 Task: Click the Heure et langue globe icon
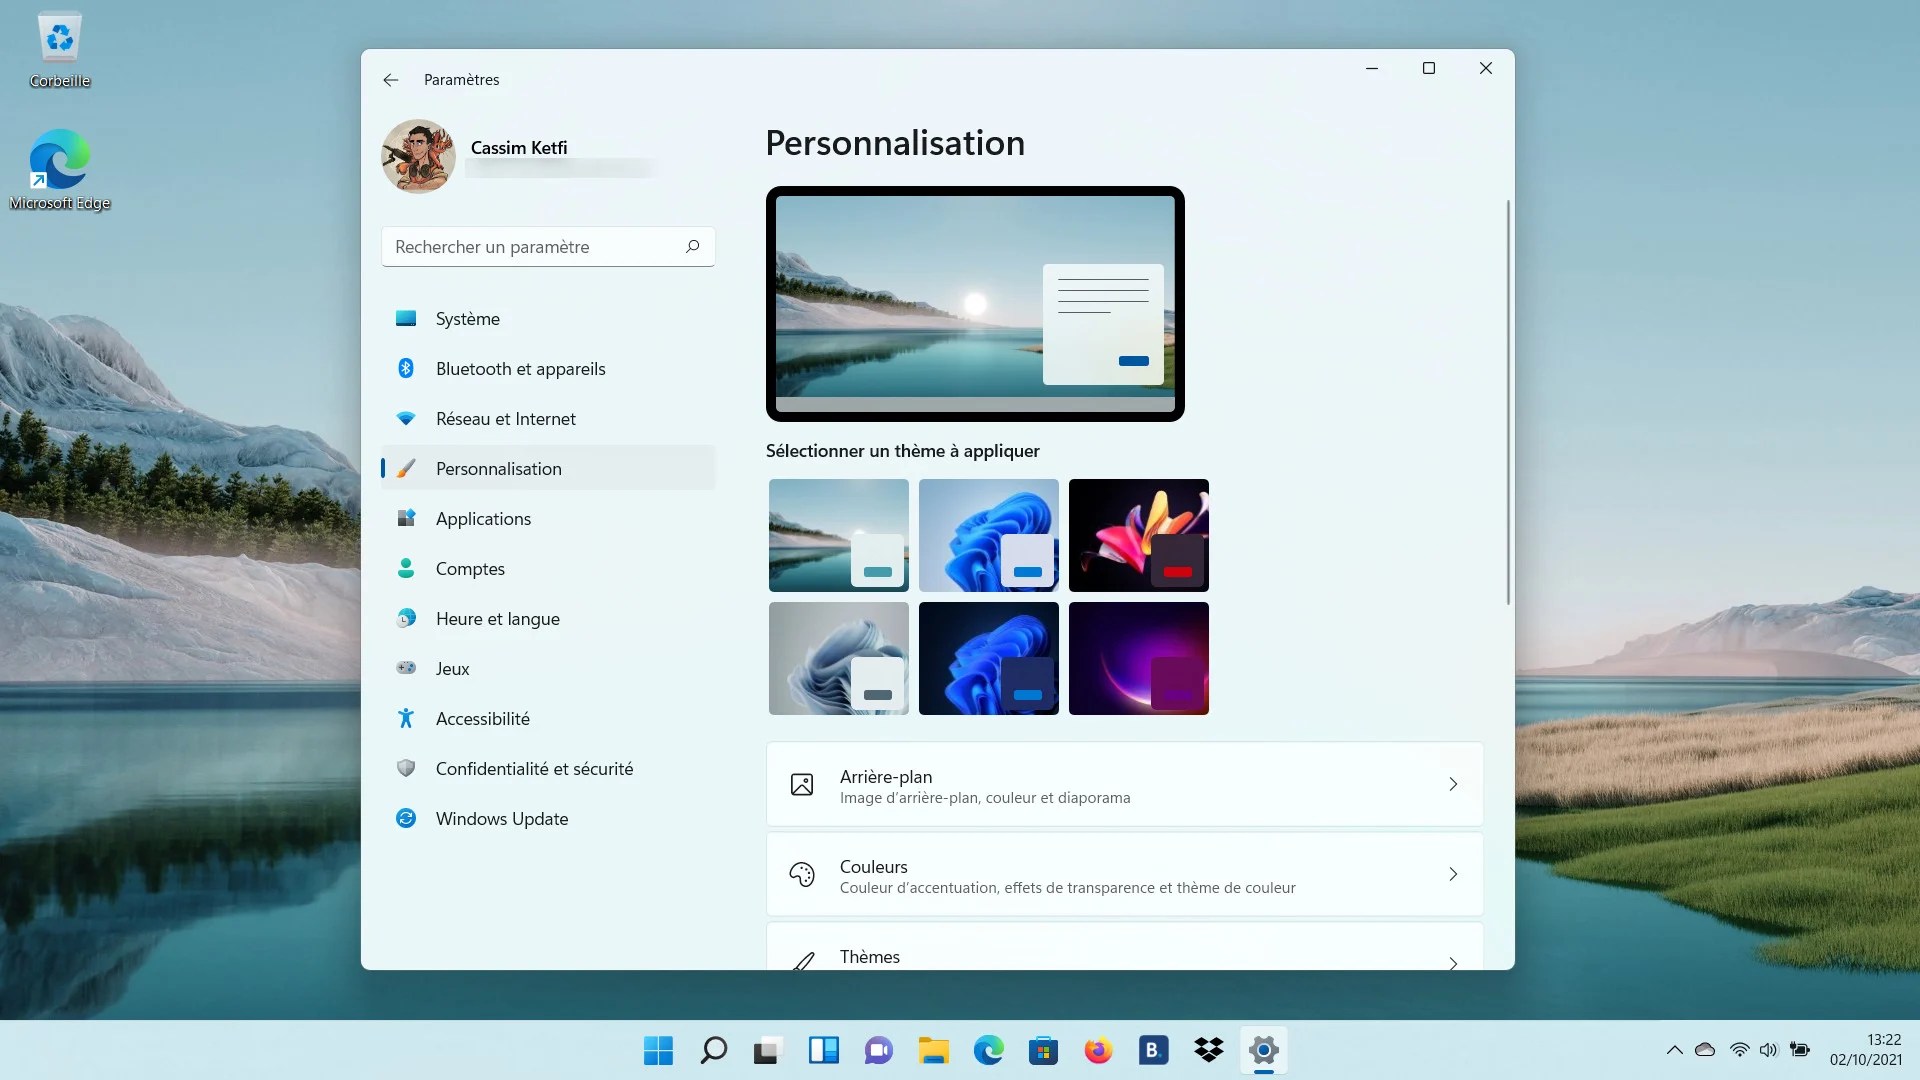tap(406, 618)
